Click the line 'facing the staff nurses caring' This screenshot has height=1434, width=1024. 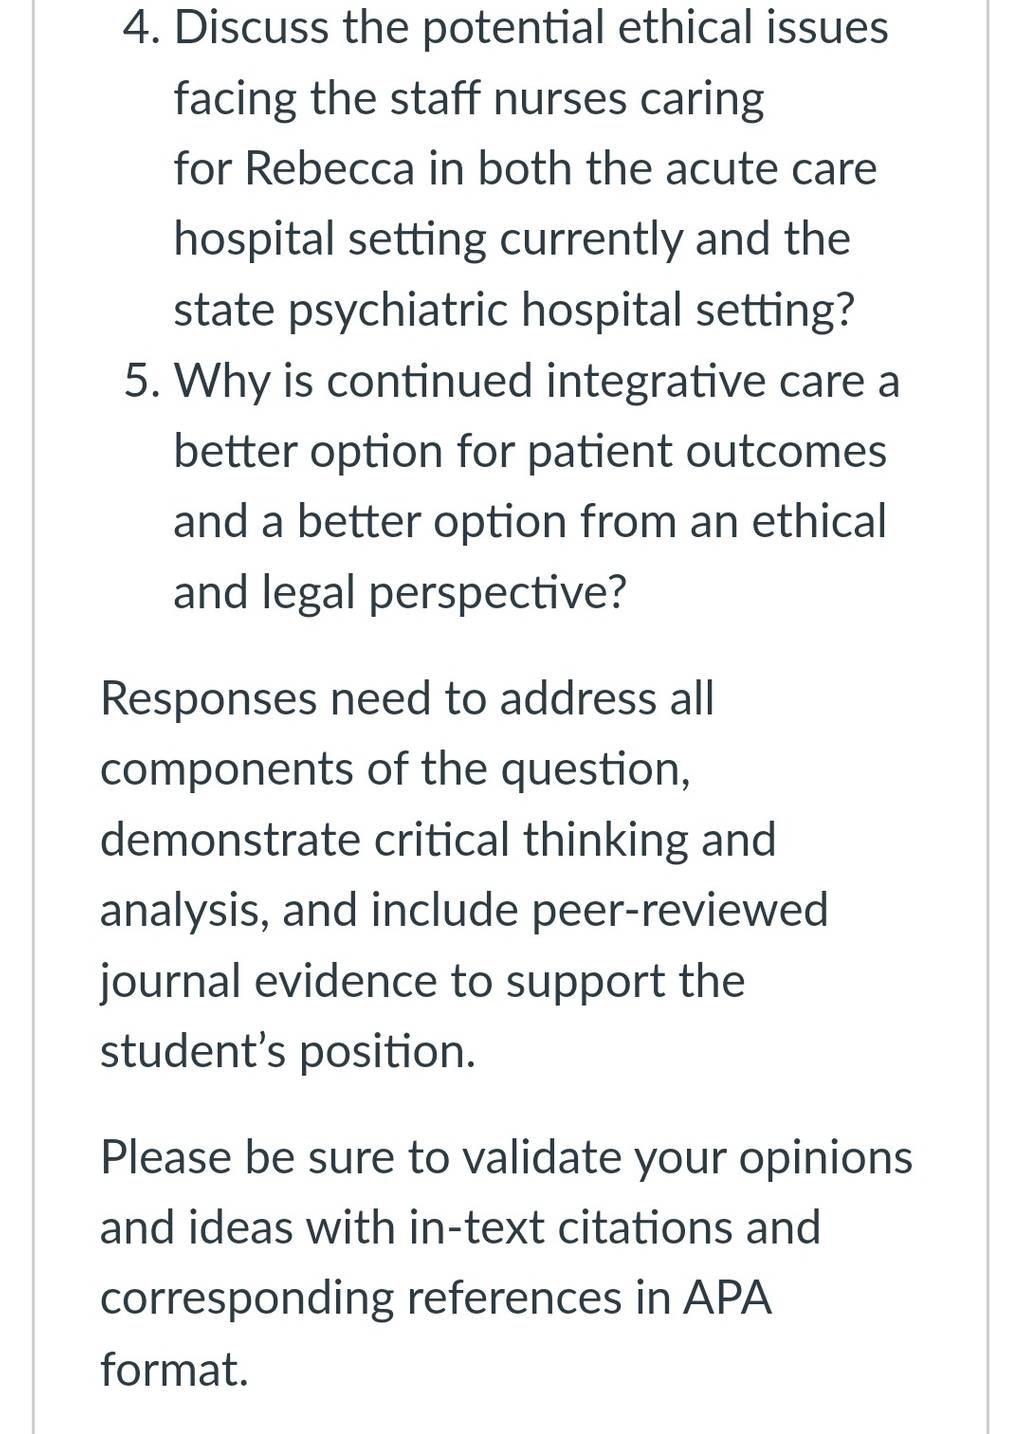tap(469, 98)
